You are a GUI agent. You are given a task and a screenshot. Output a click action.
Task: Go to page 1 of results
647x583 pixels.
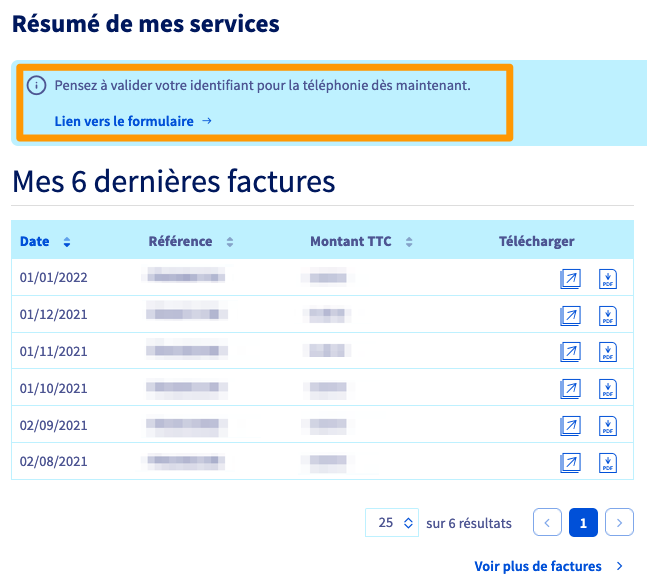coord(584,522)
